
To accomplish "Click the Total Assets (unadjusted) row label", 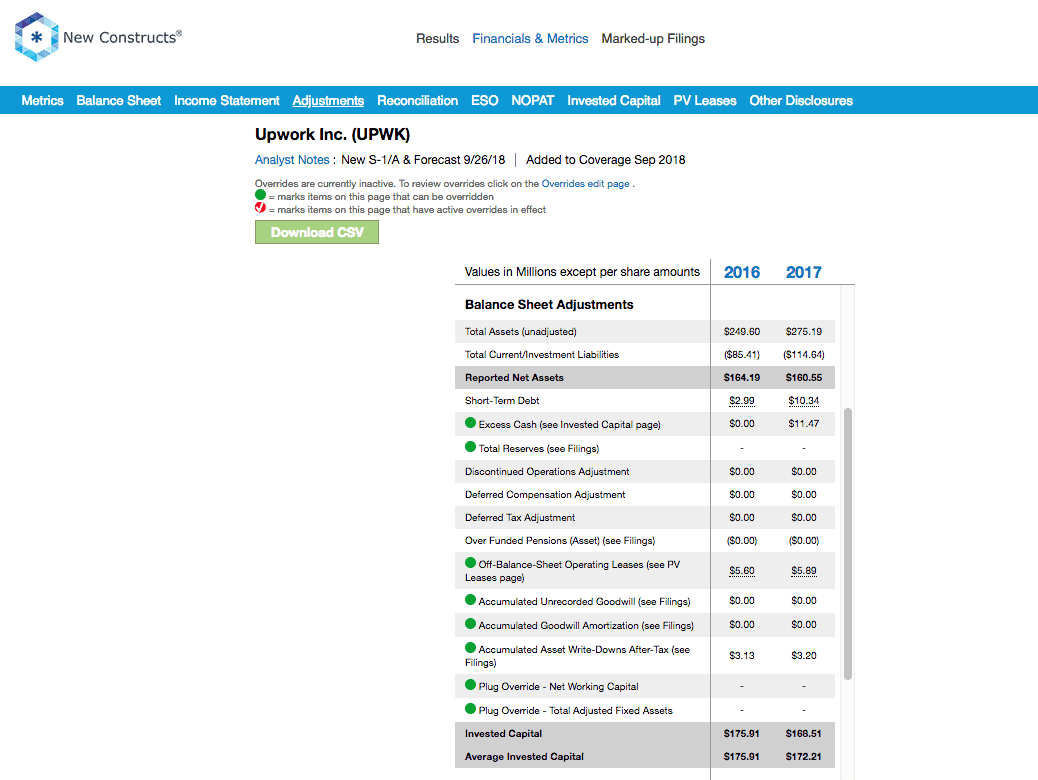I will (x=520, y=332).
